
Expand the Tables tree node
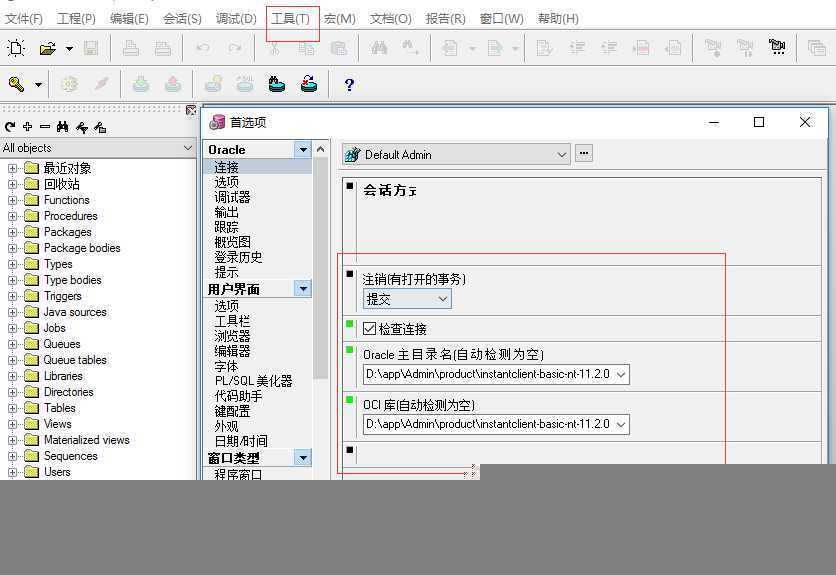[12, 409]
